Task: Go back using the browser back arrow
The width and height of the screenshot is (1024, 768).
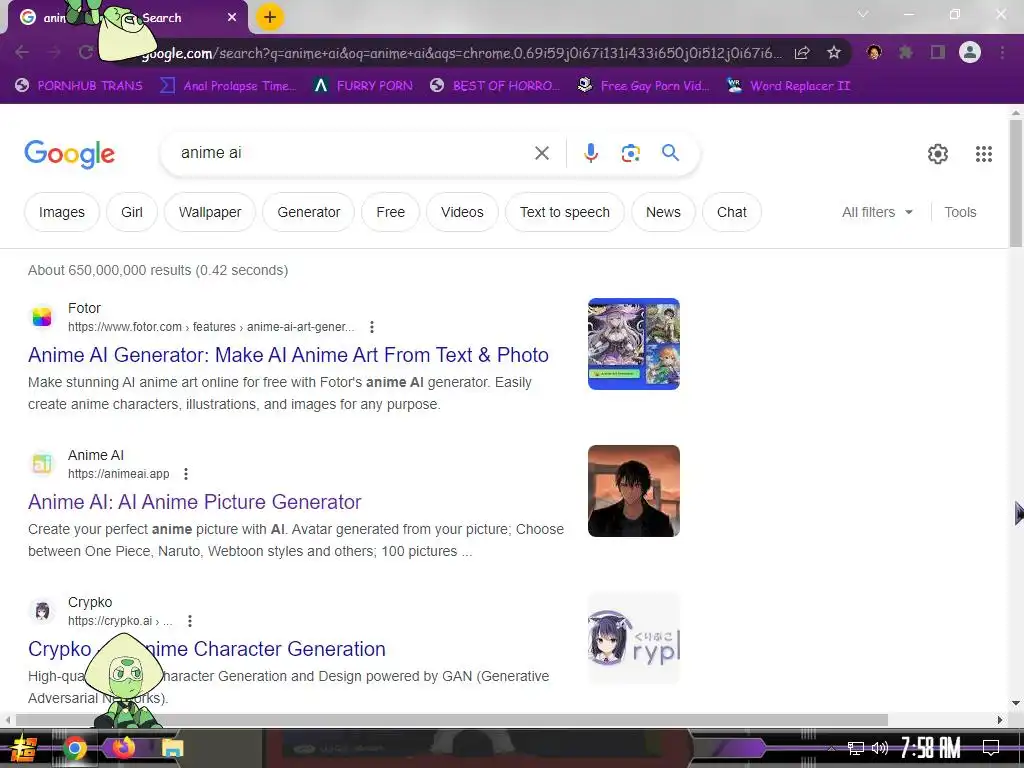Action: point(22,52)
